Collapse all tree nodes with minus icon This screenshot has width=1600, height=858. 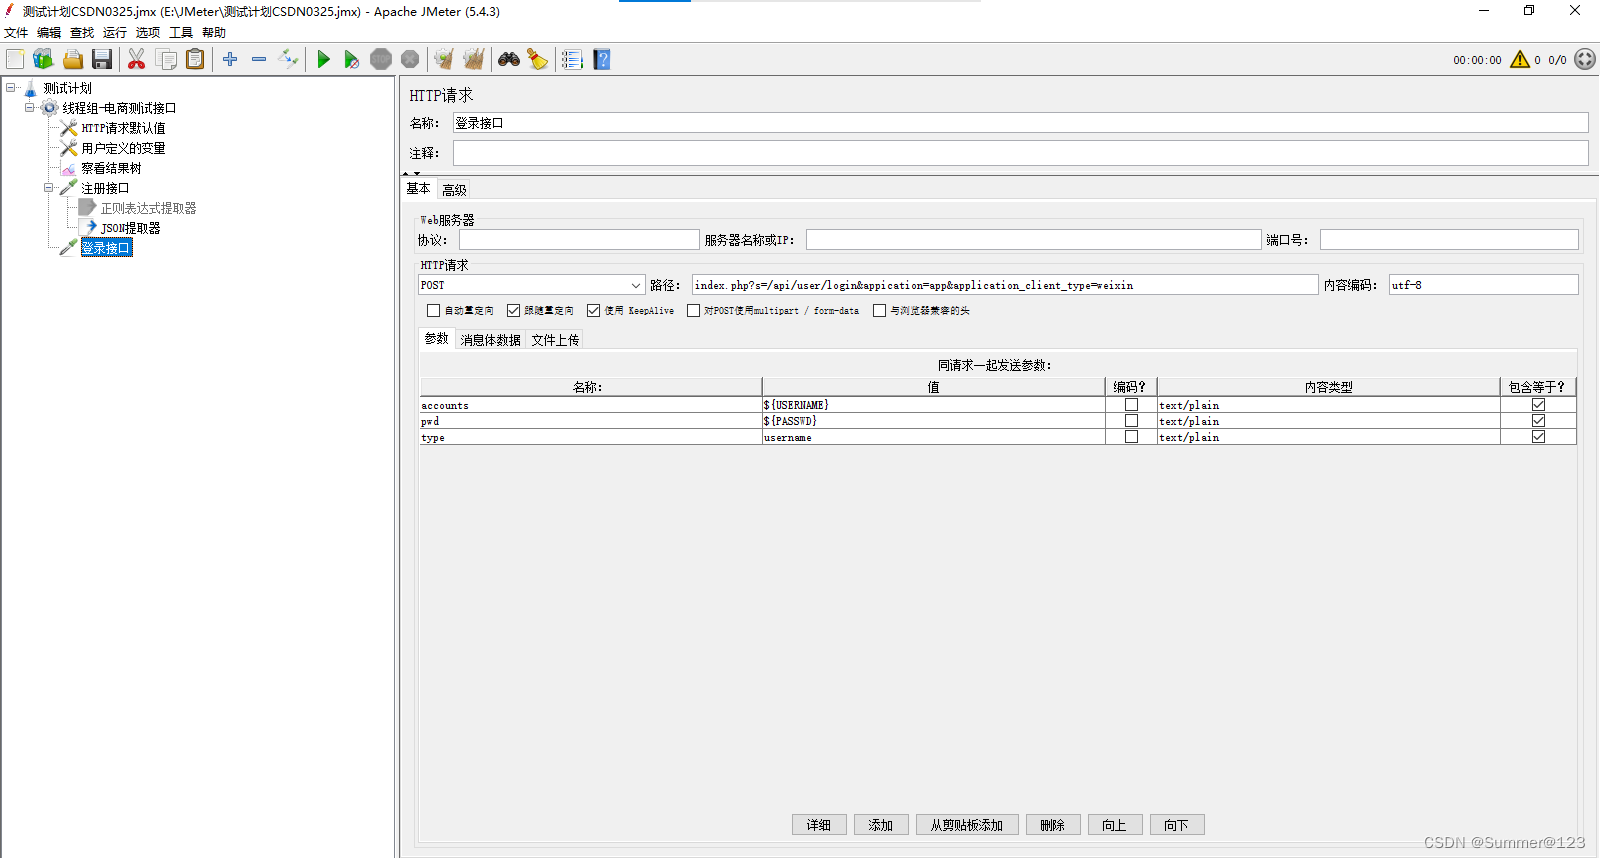(259, 59)
